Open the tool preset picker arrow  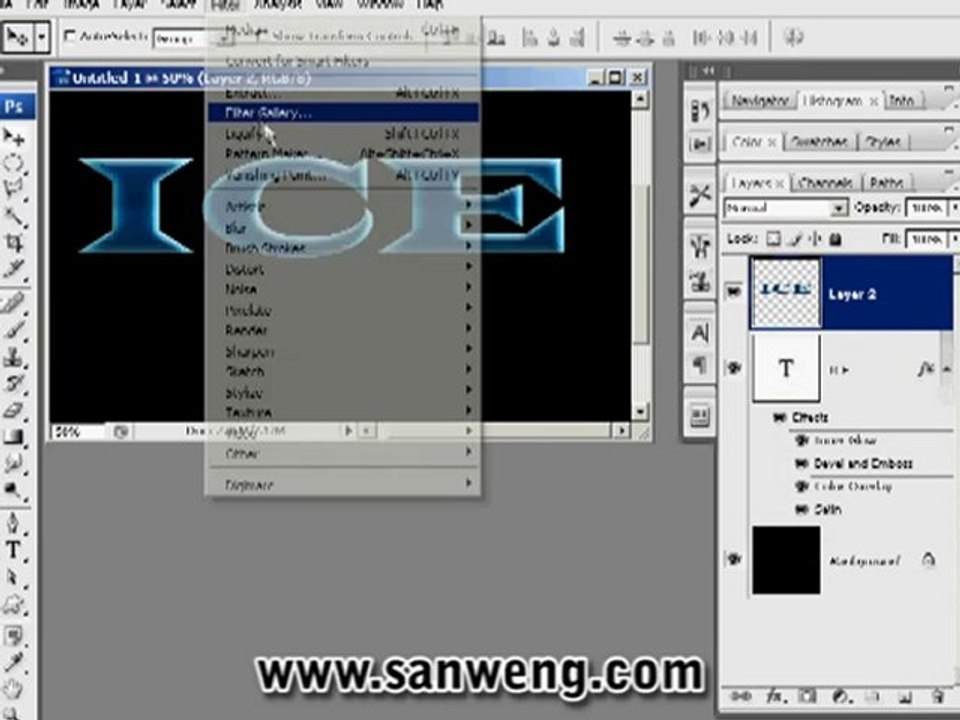click(42, 37)
